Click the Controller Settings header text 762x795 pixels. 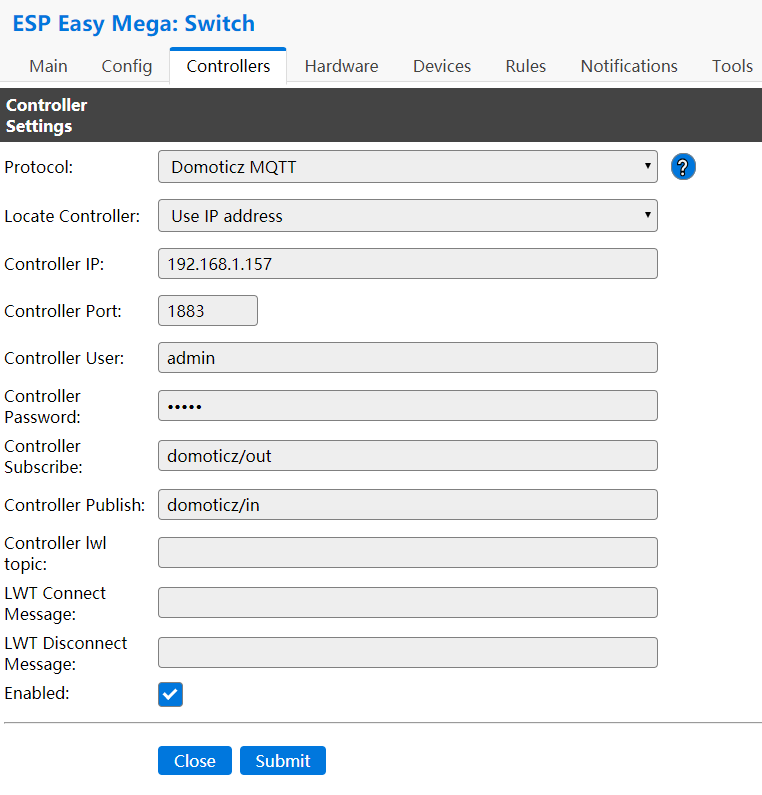pos(46,116)
